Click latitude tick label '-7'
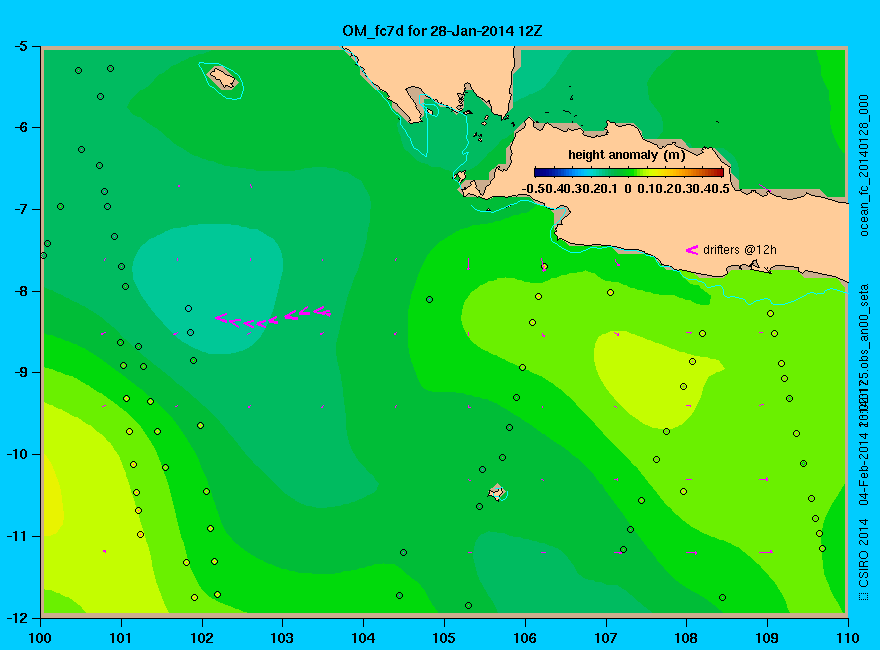 20,209
